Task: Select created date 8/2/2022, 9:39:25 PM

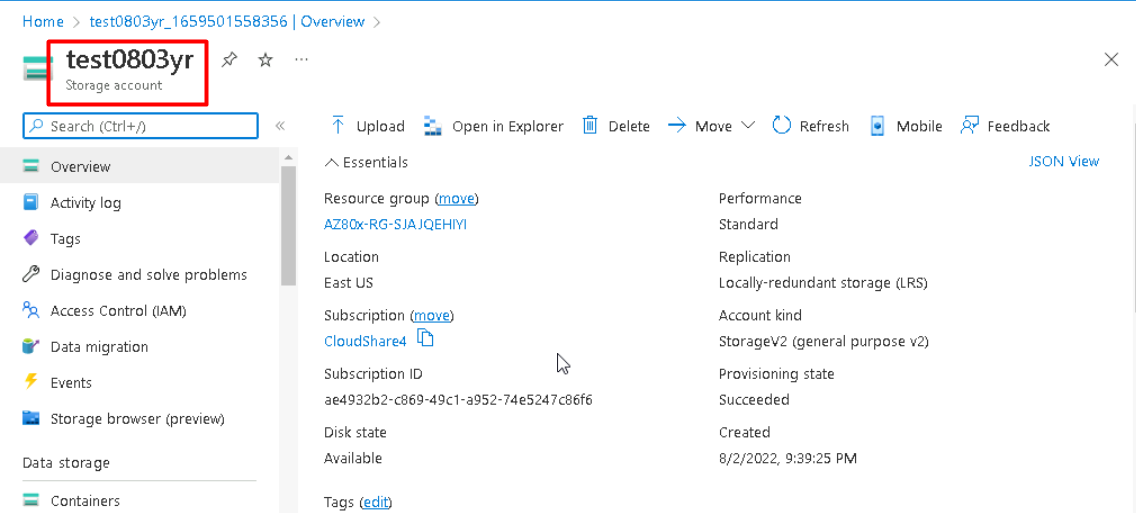Action: pos(788,459)
